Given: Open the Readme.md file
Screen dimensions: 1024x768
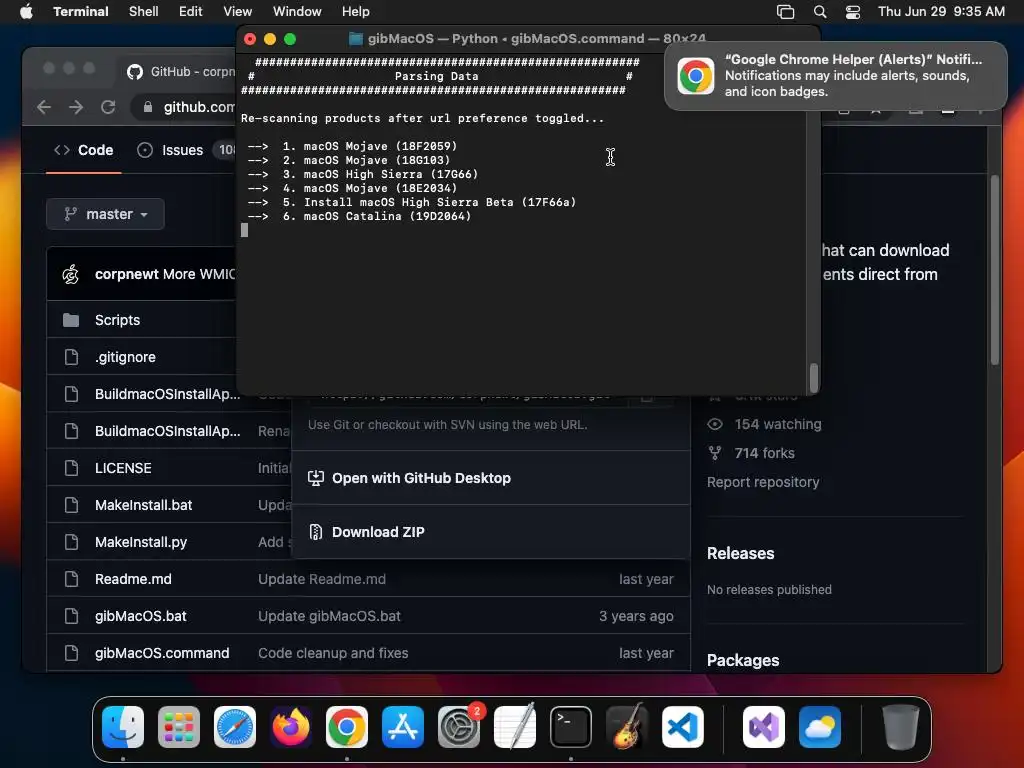Looking at the screenshot, I should point(133,579).
